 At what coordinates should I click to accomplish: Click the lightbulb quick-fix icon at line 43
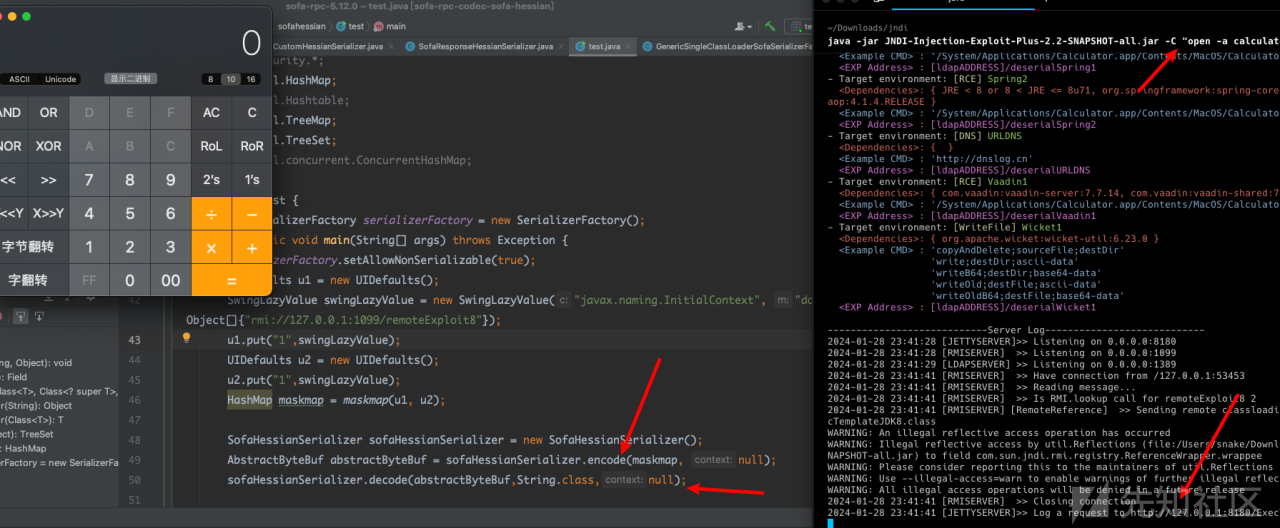(186, 339)
